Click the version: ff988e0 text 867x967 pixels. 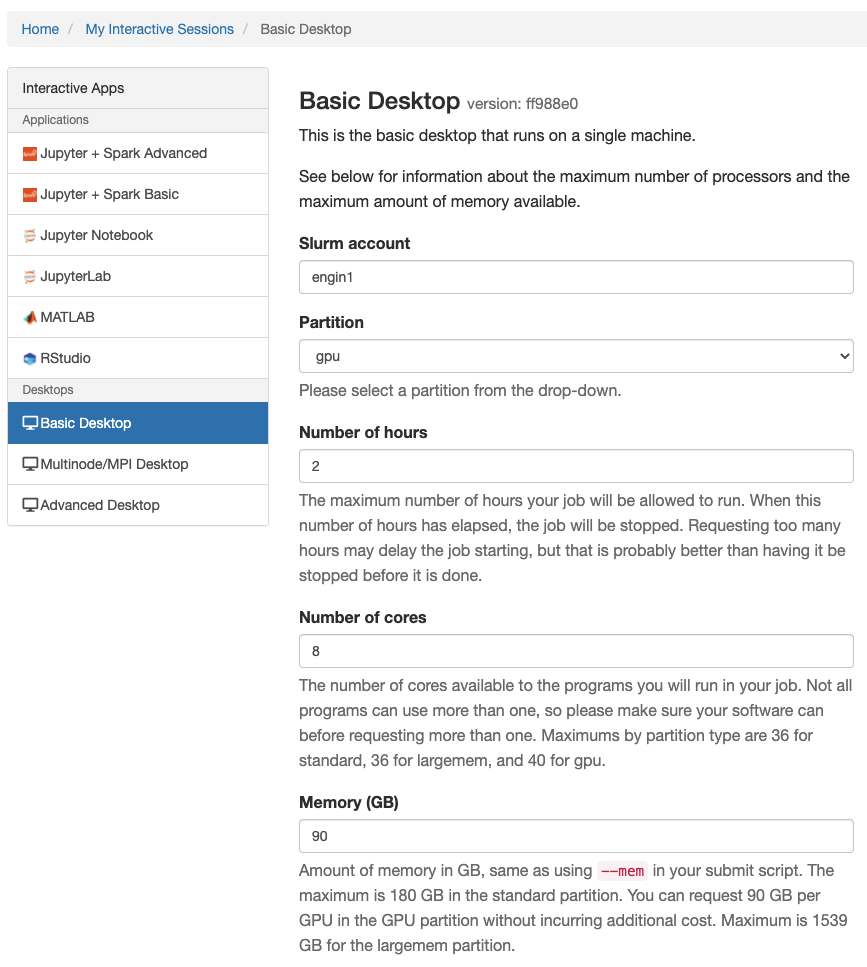(522, 104)
